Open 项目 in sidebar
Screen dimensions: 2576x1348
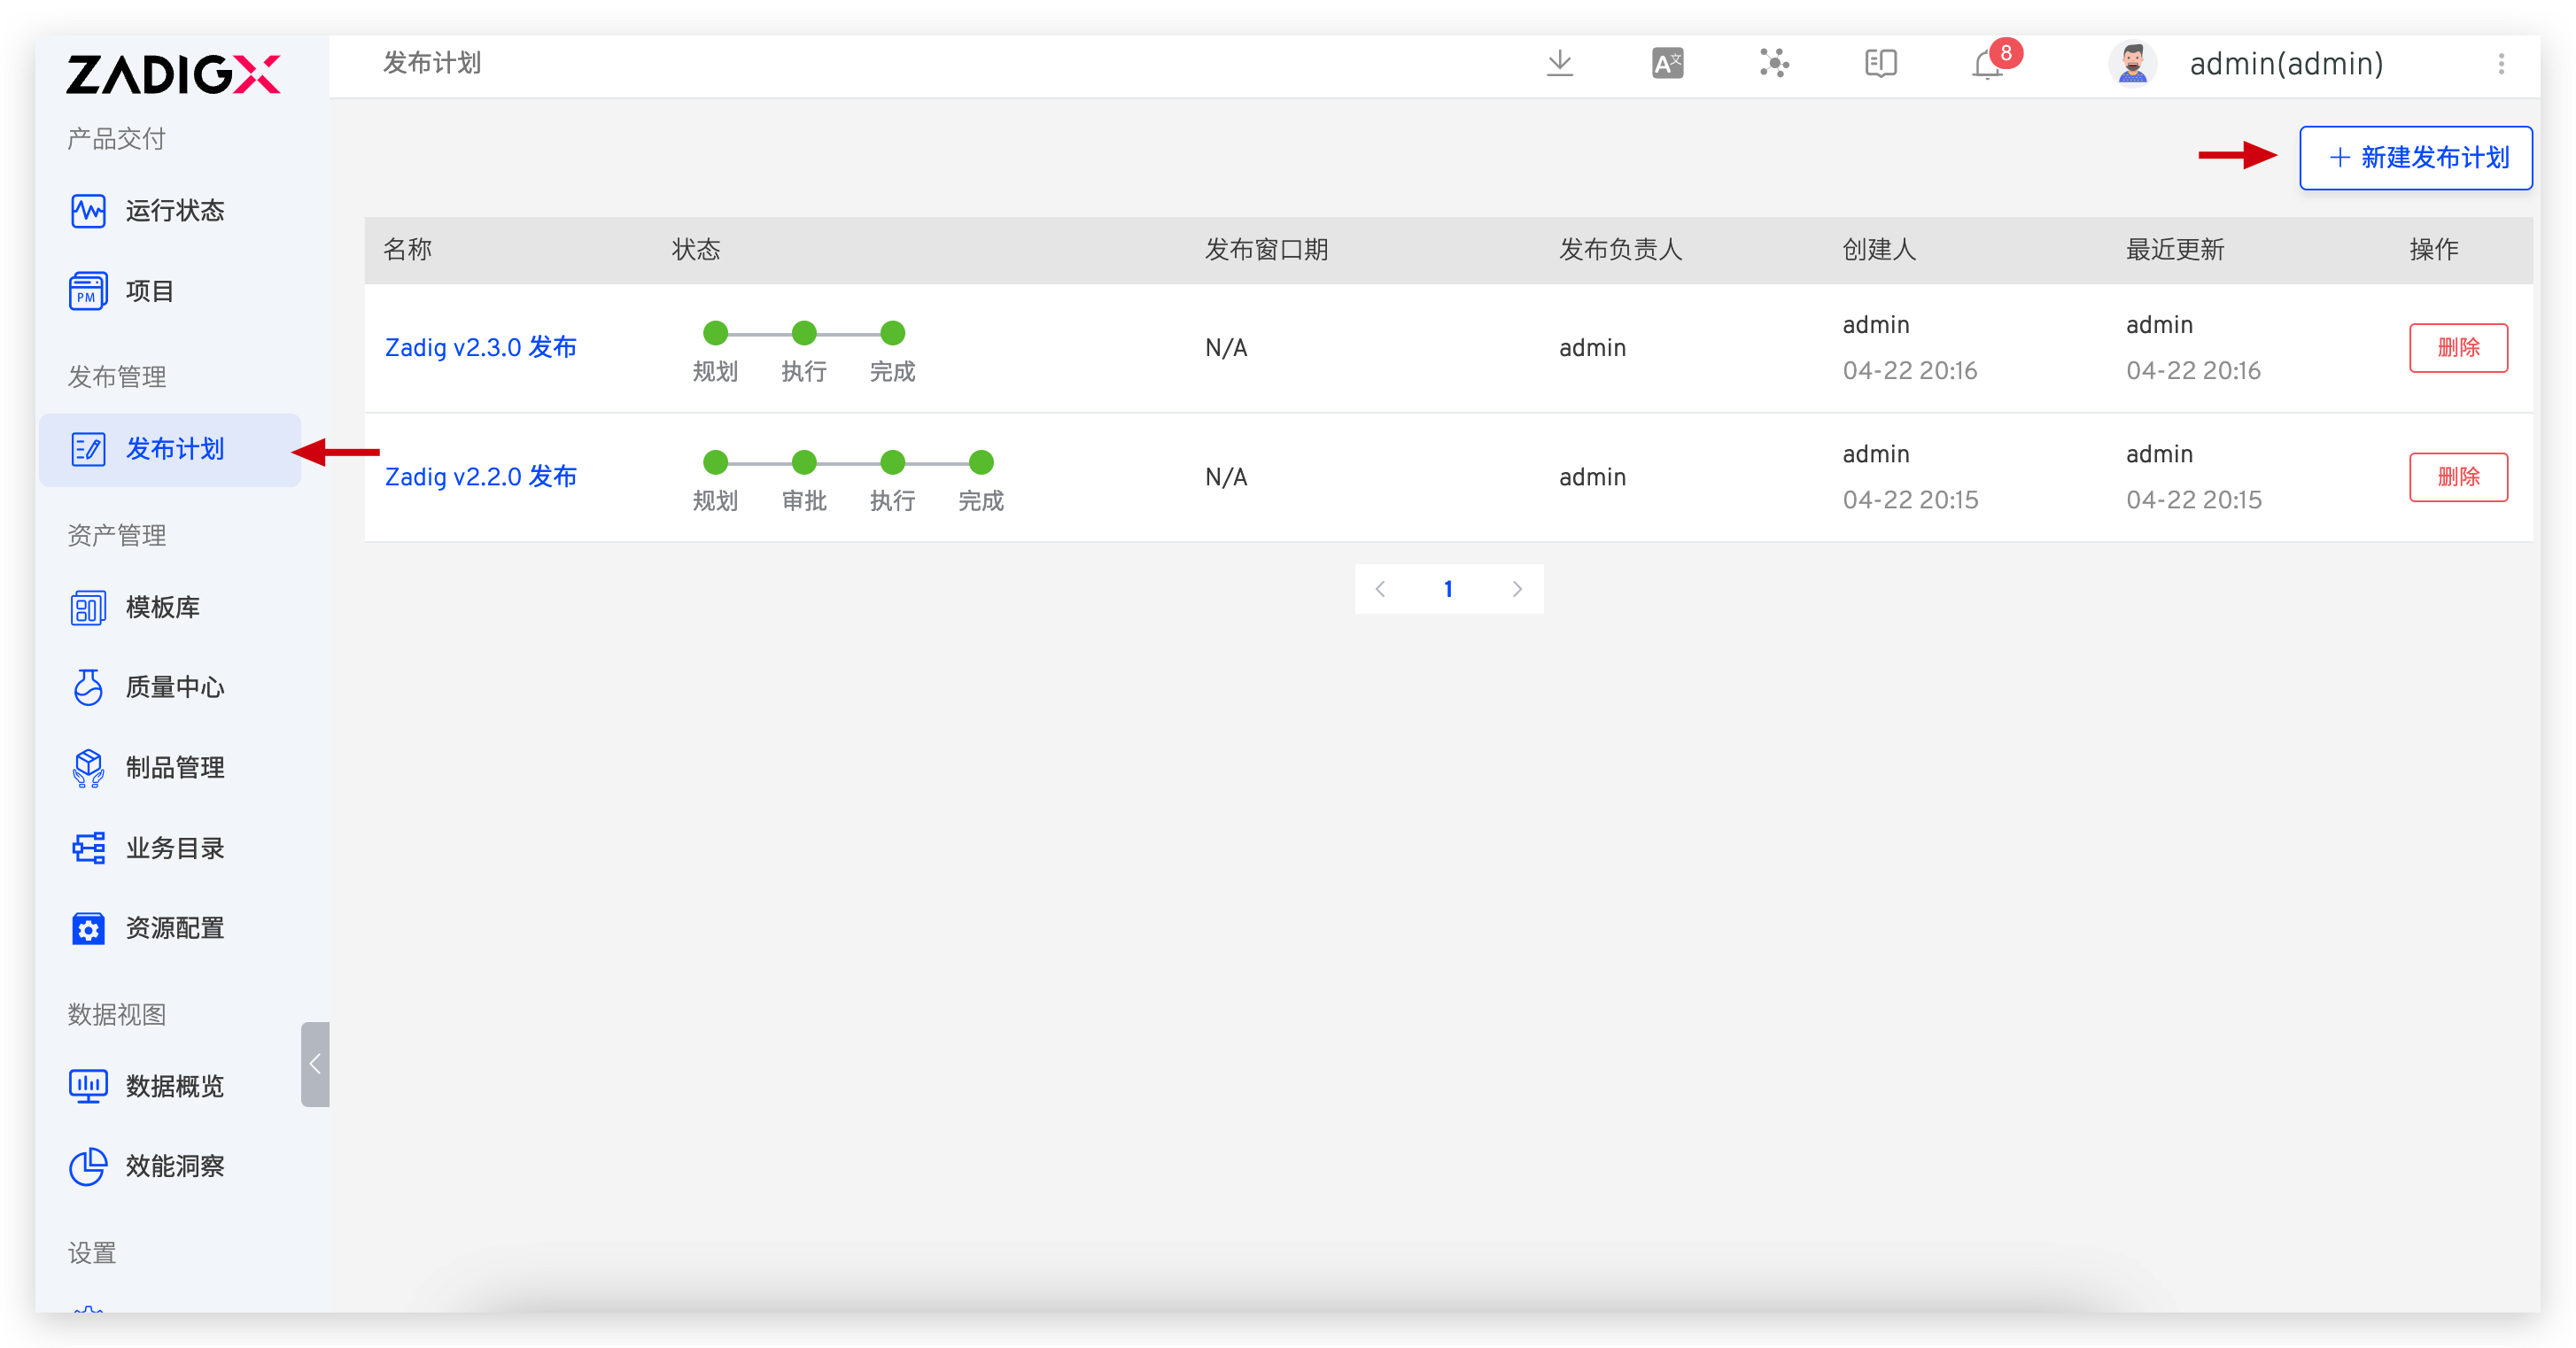[x=149, y=291]
